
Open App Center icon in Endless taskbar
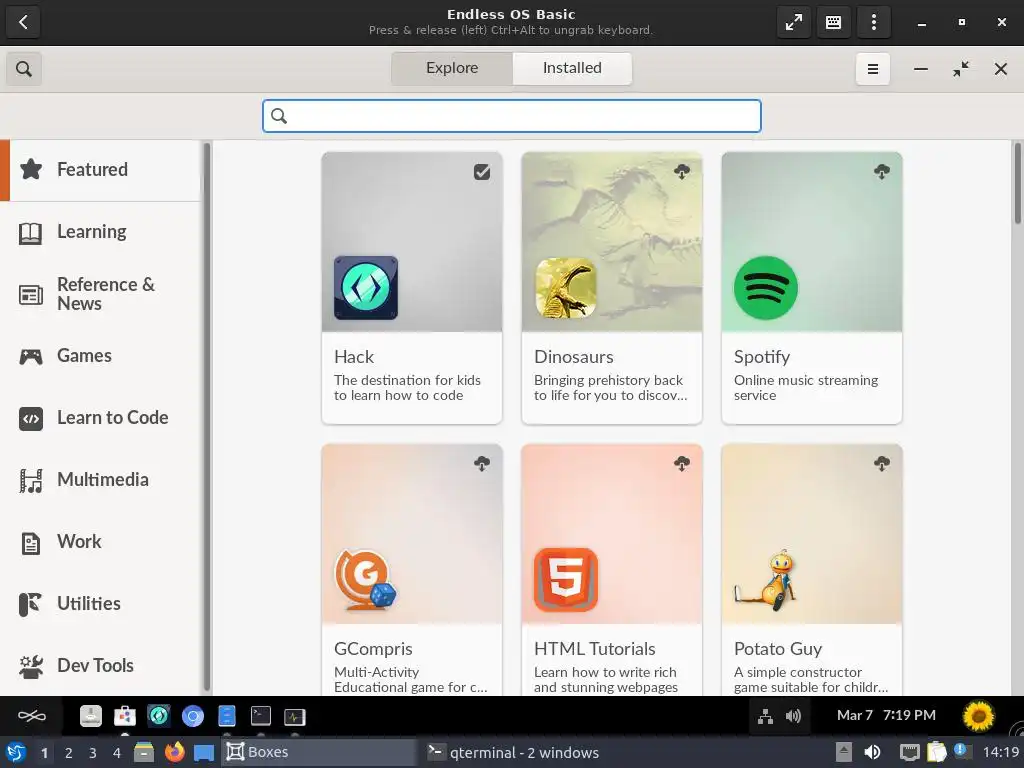pyautogui.click(x=125, y=716)
